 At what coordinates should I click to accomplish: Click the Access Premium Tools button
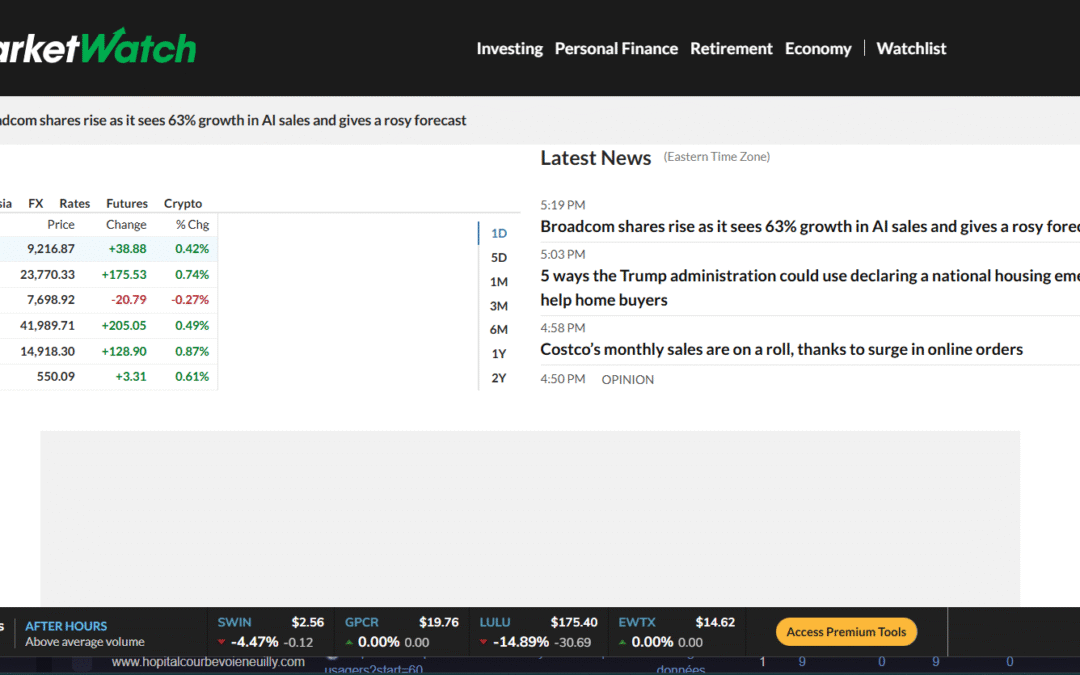coord(846,632)
